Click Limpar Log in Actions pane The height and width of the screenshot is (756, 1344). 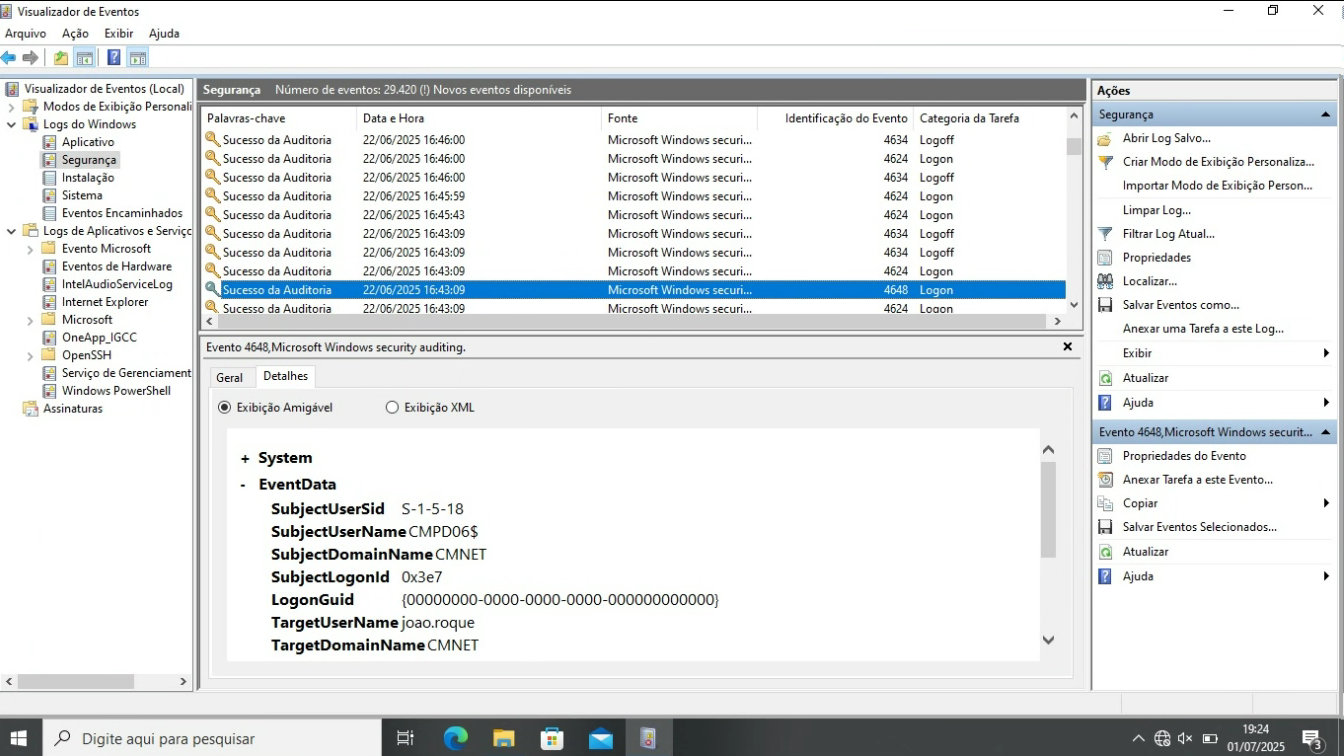(x=1156, y=210)
